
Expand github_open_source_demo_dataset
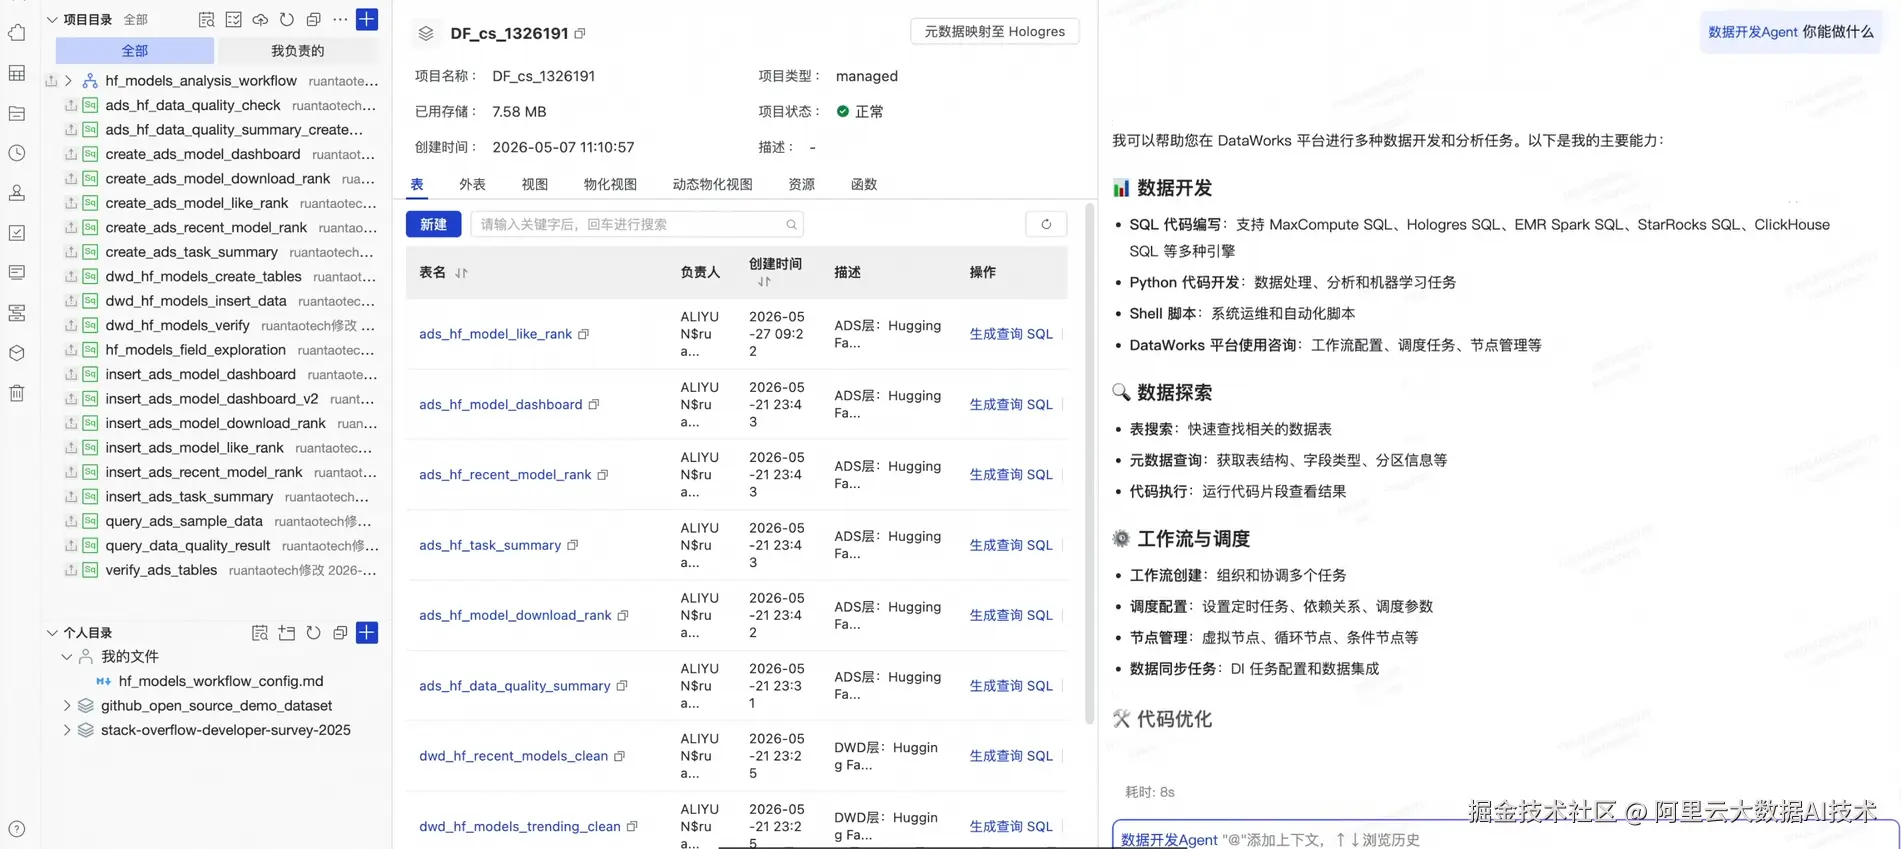click(x=67, y=706)
